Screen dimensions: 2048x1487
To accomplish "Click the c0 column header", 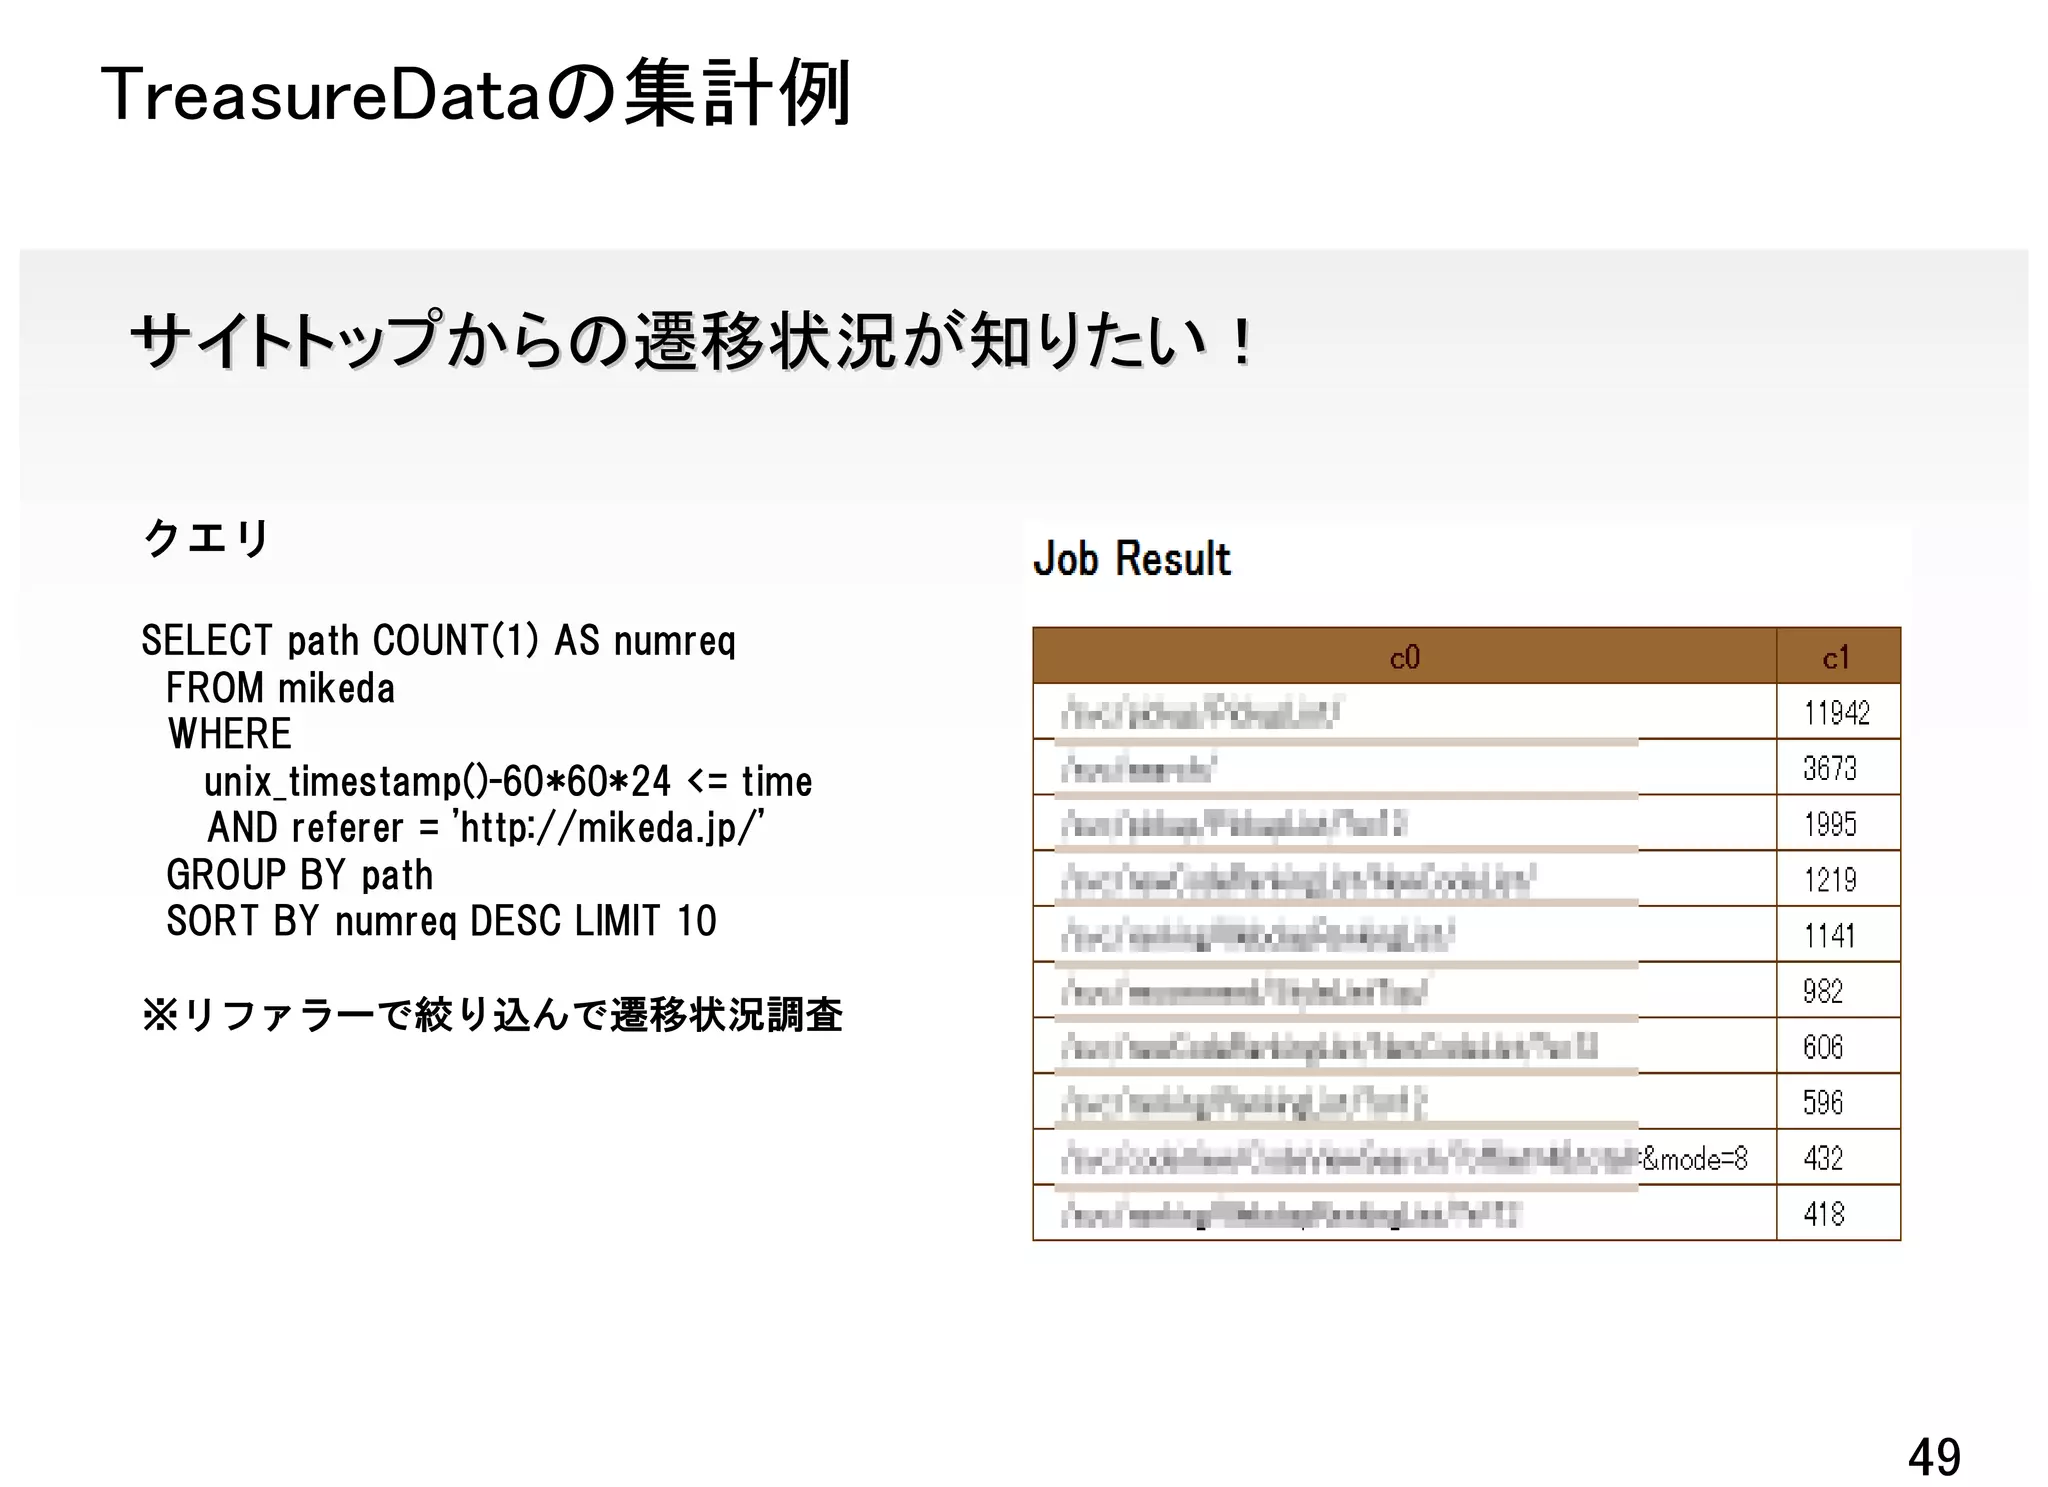I will pos(1405,656).
